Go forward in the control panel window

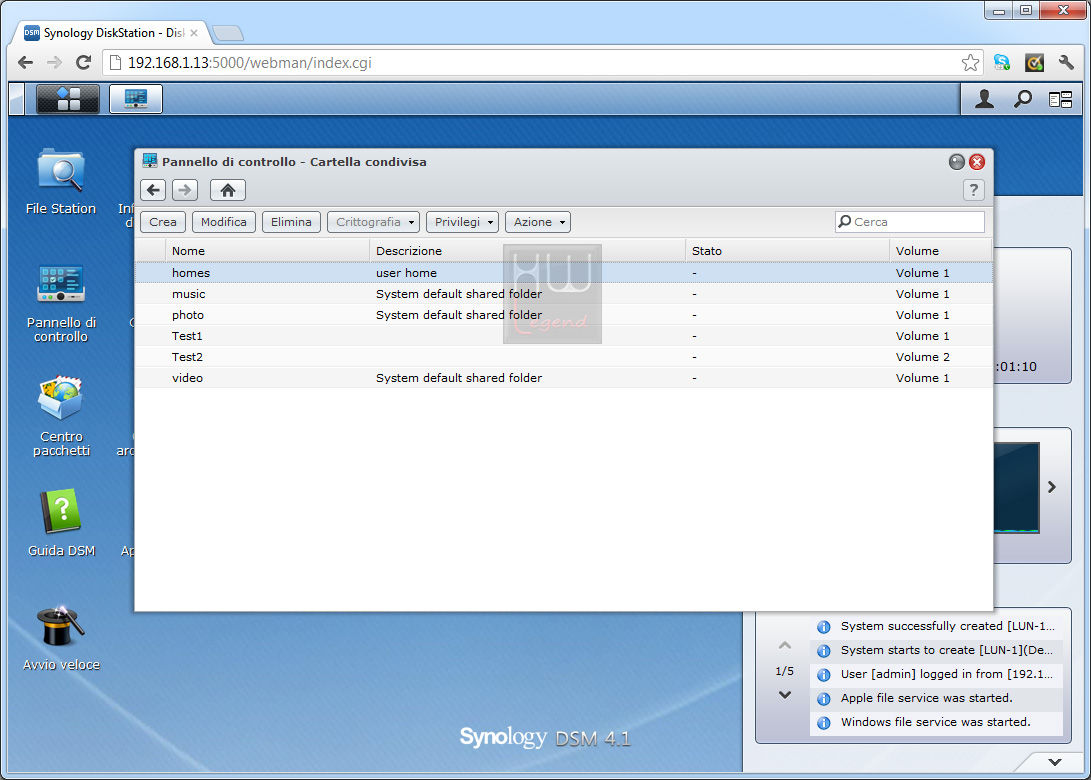(x=185, y=190)
